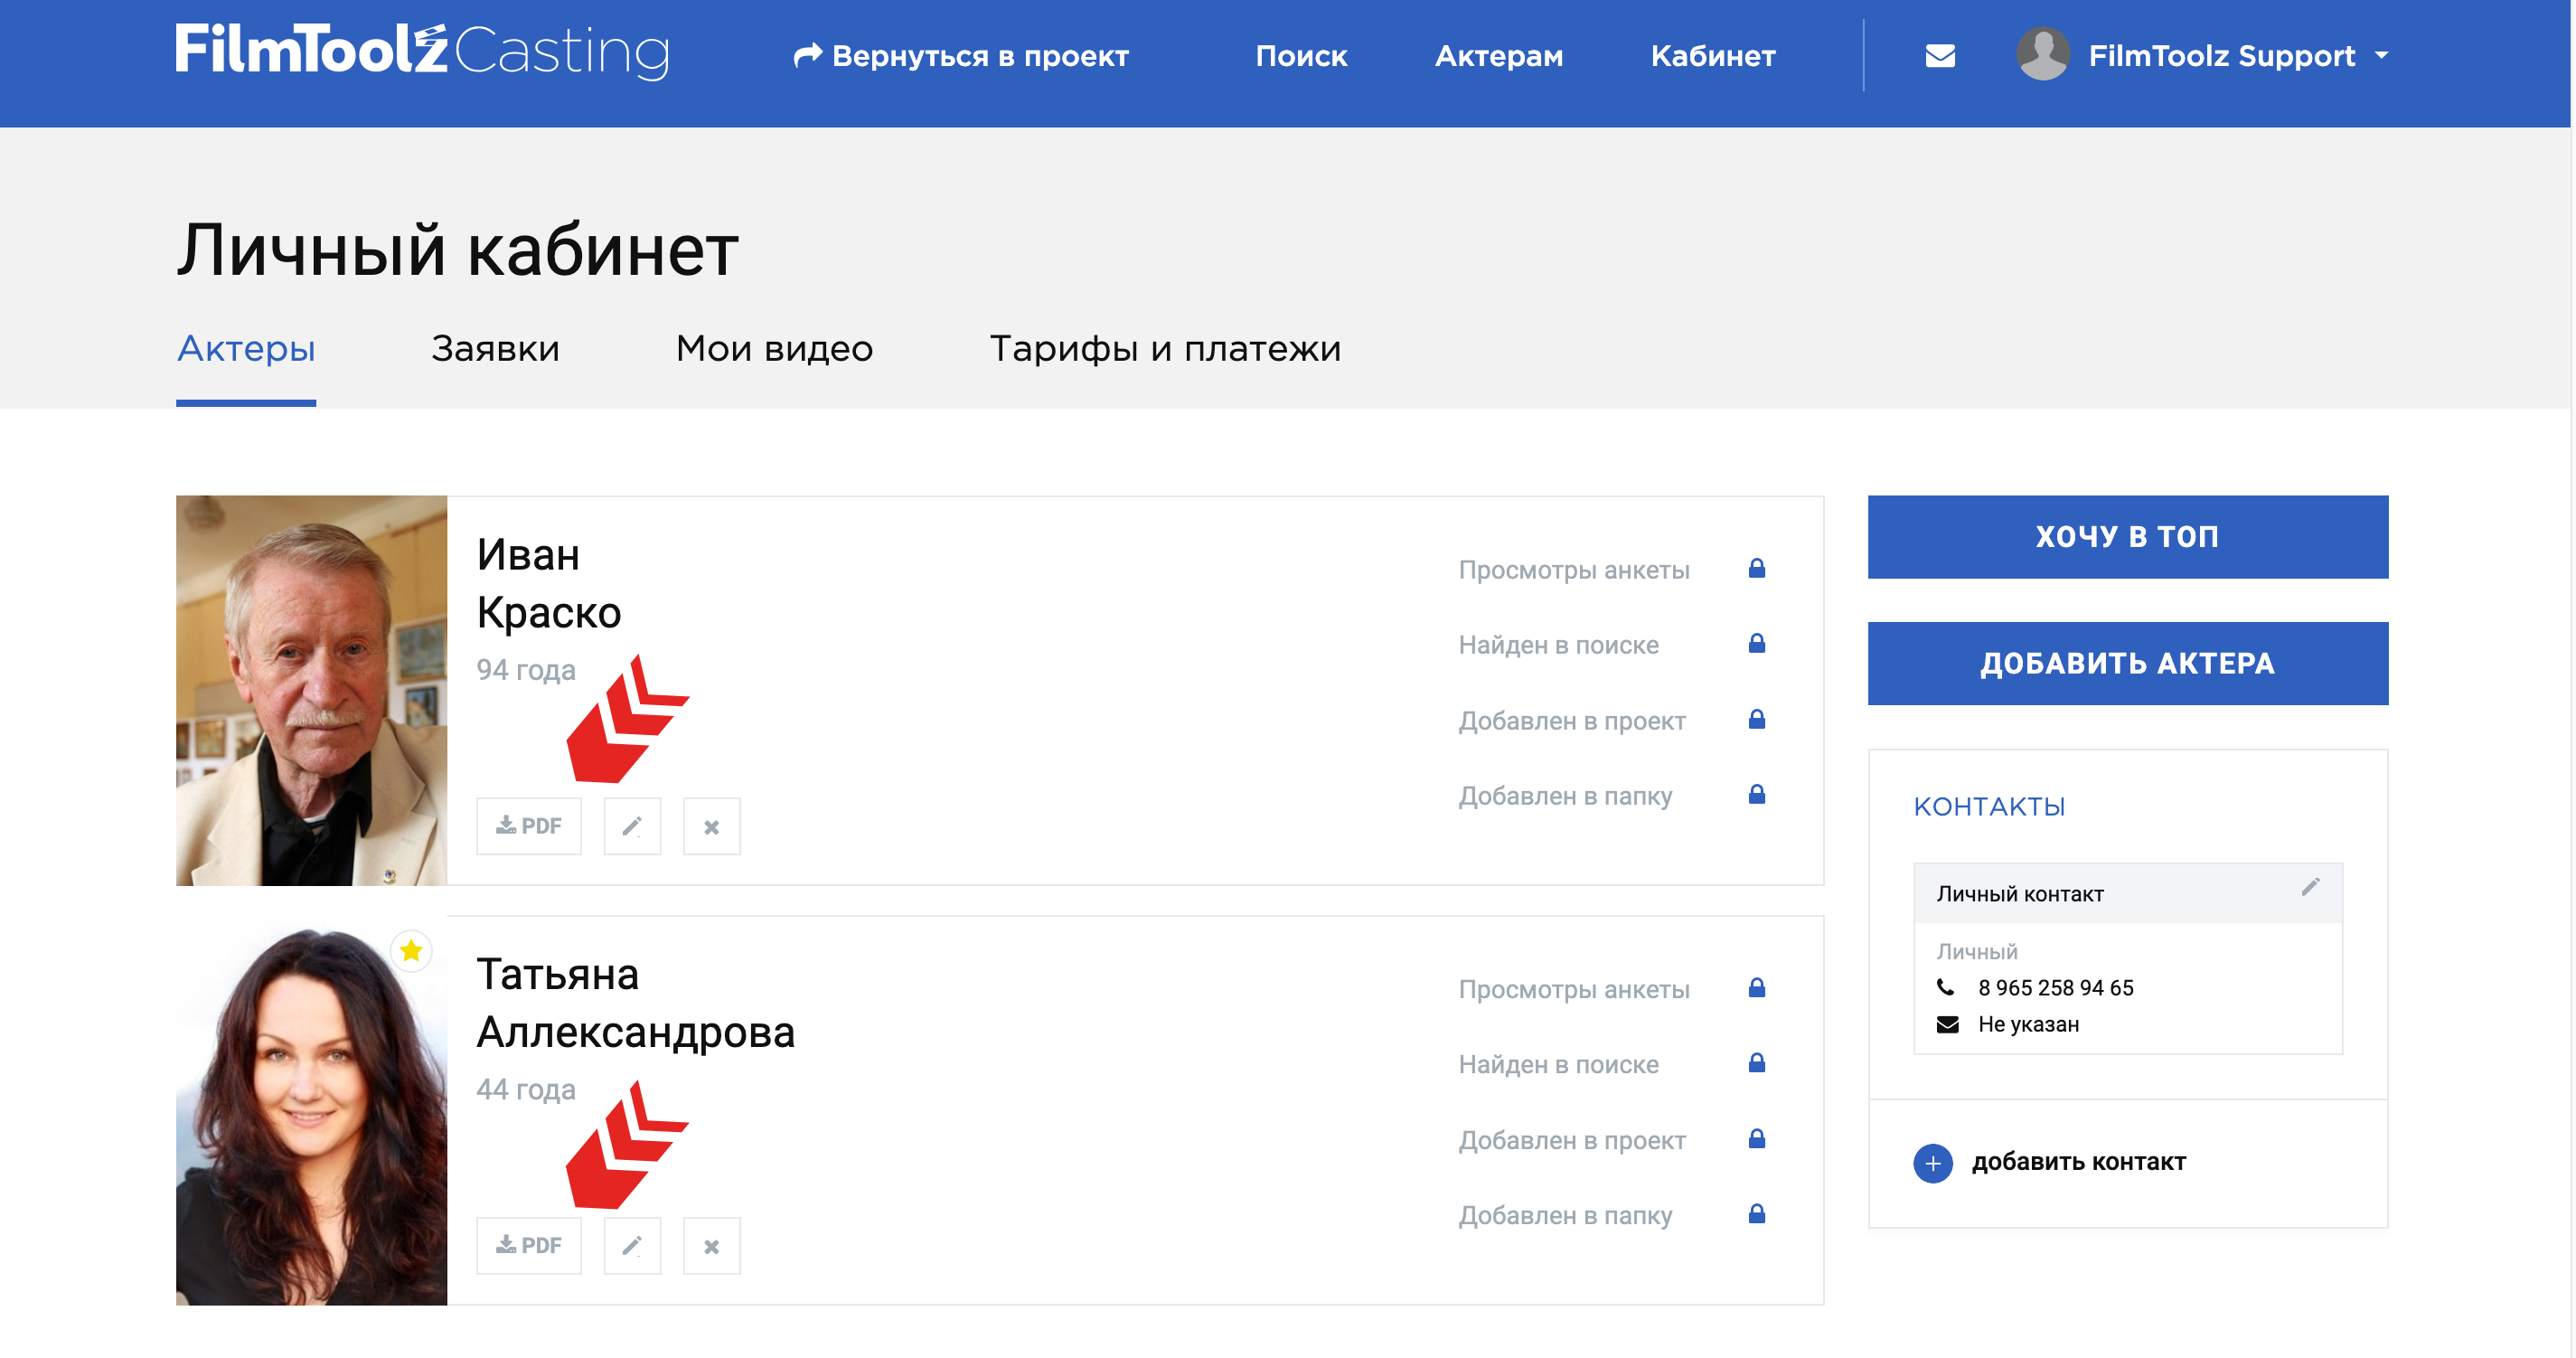2576x1358 pixels.
Task: Click lock icon by Иван's Найден в поиске
Action: [1757, 643]
